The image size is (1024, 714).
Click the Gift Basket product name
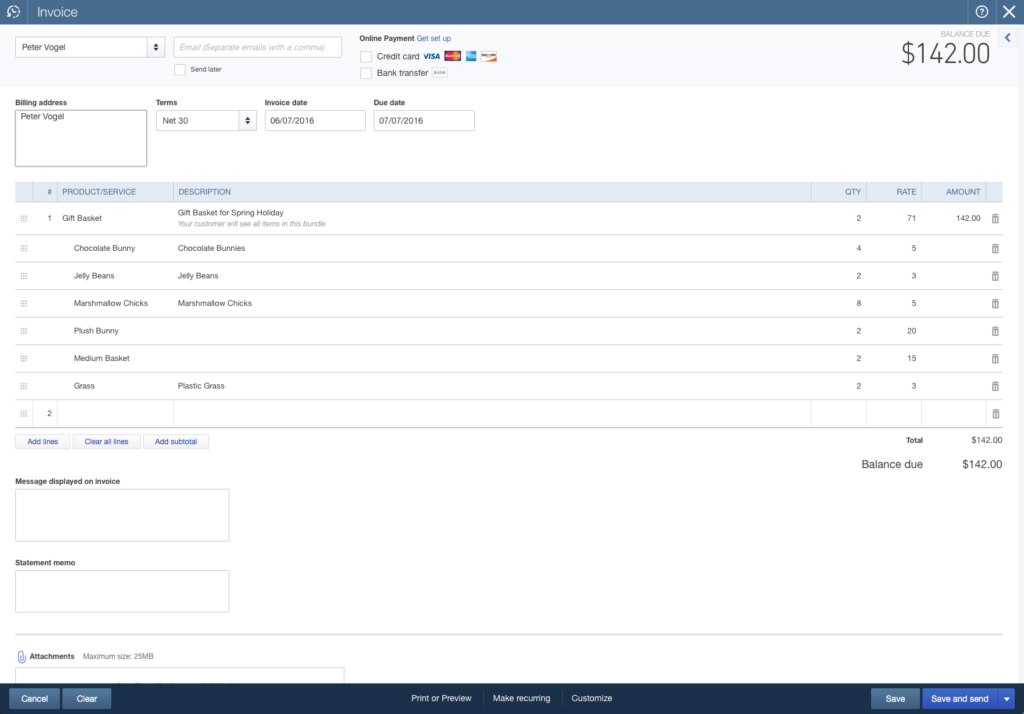coord(82,218)
